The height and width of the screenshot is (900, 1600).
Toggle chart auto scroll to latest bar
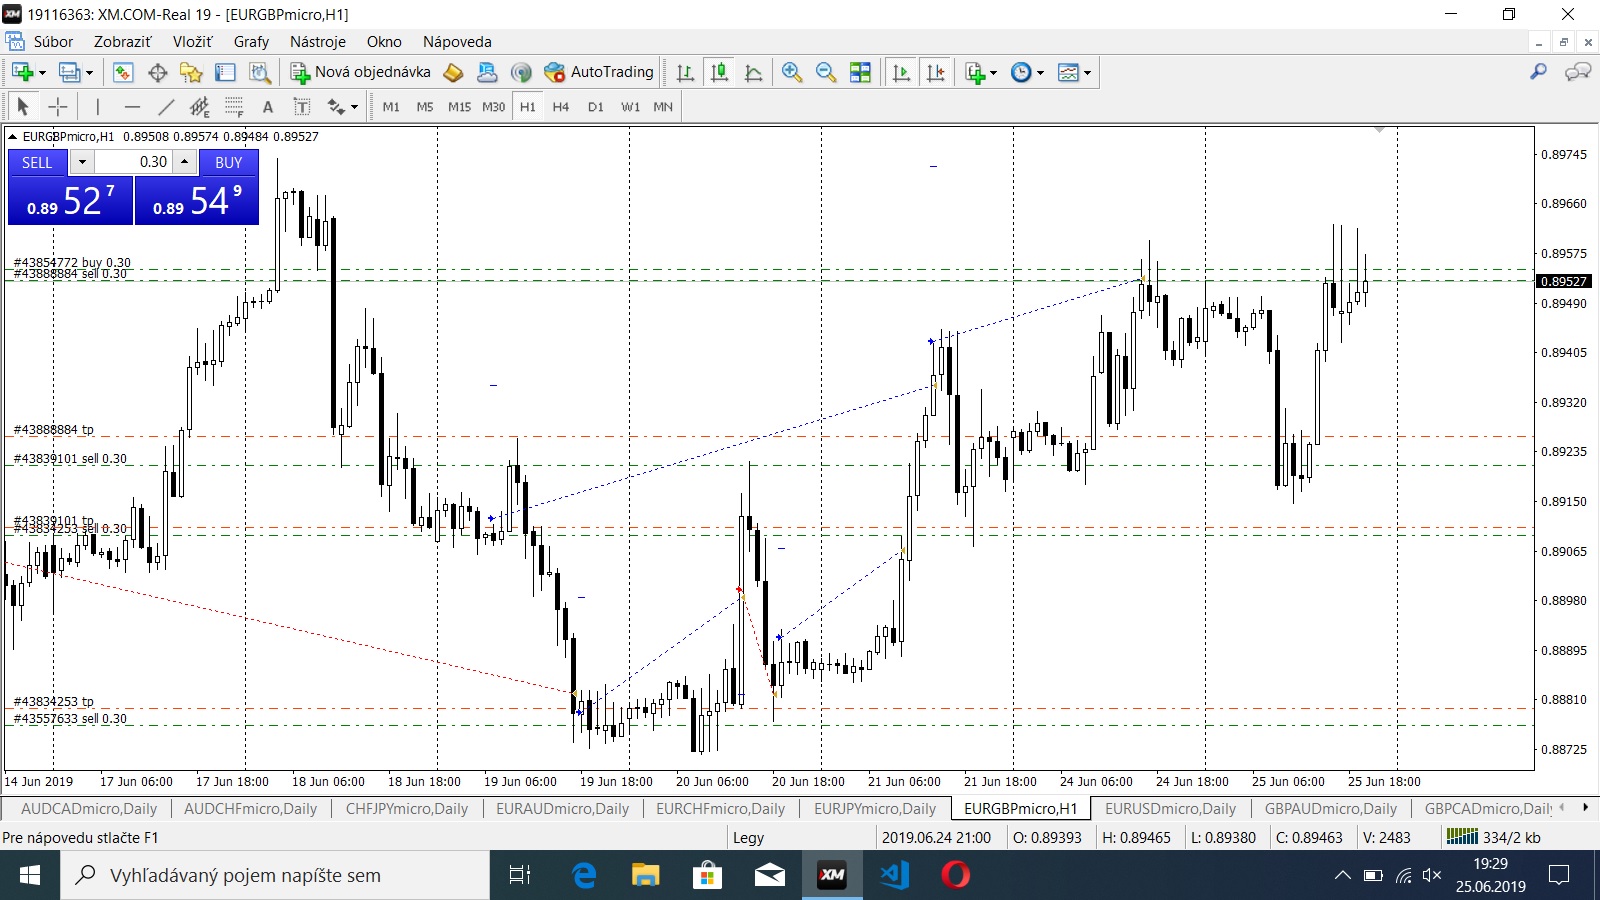tap(901, 72)
